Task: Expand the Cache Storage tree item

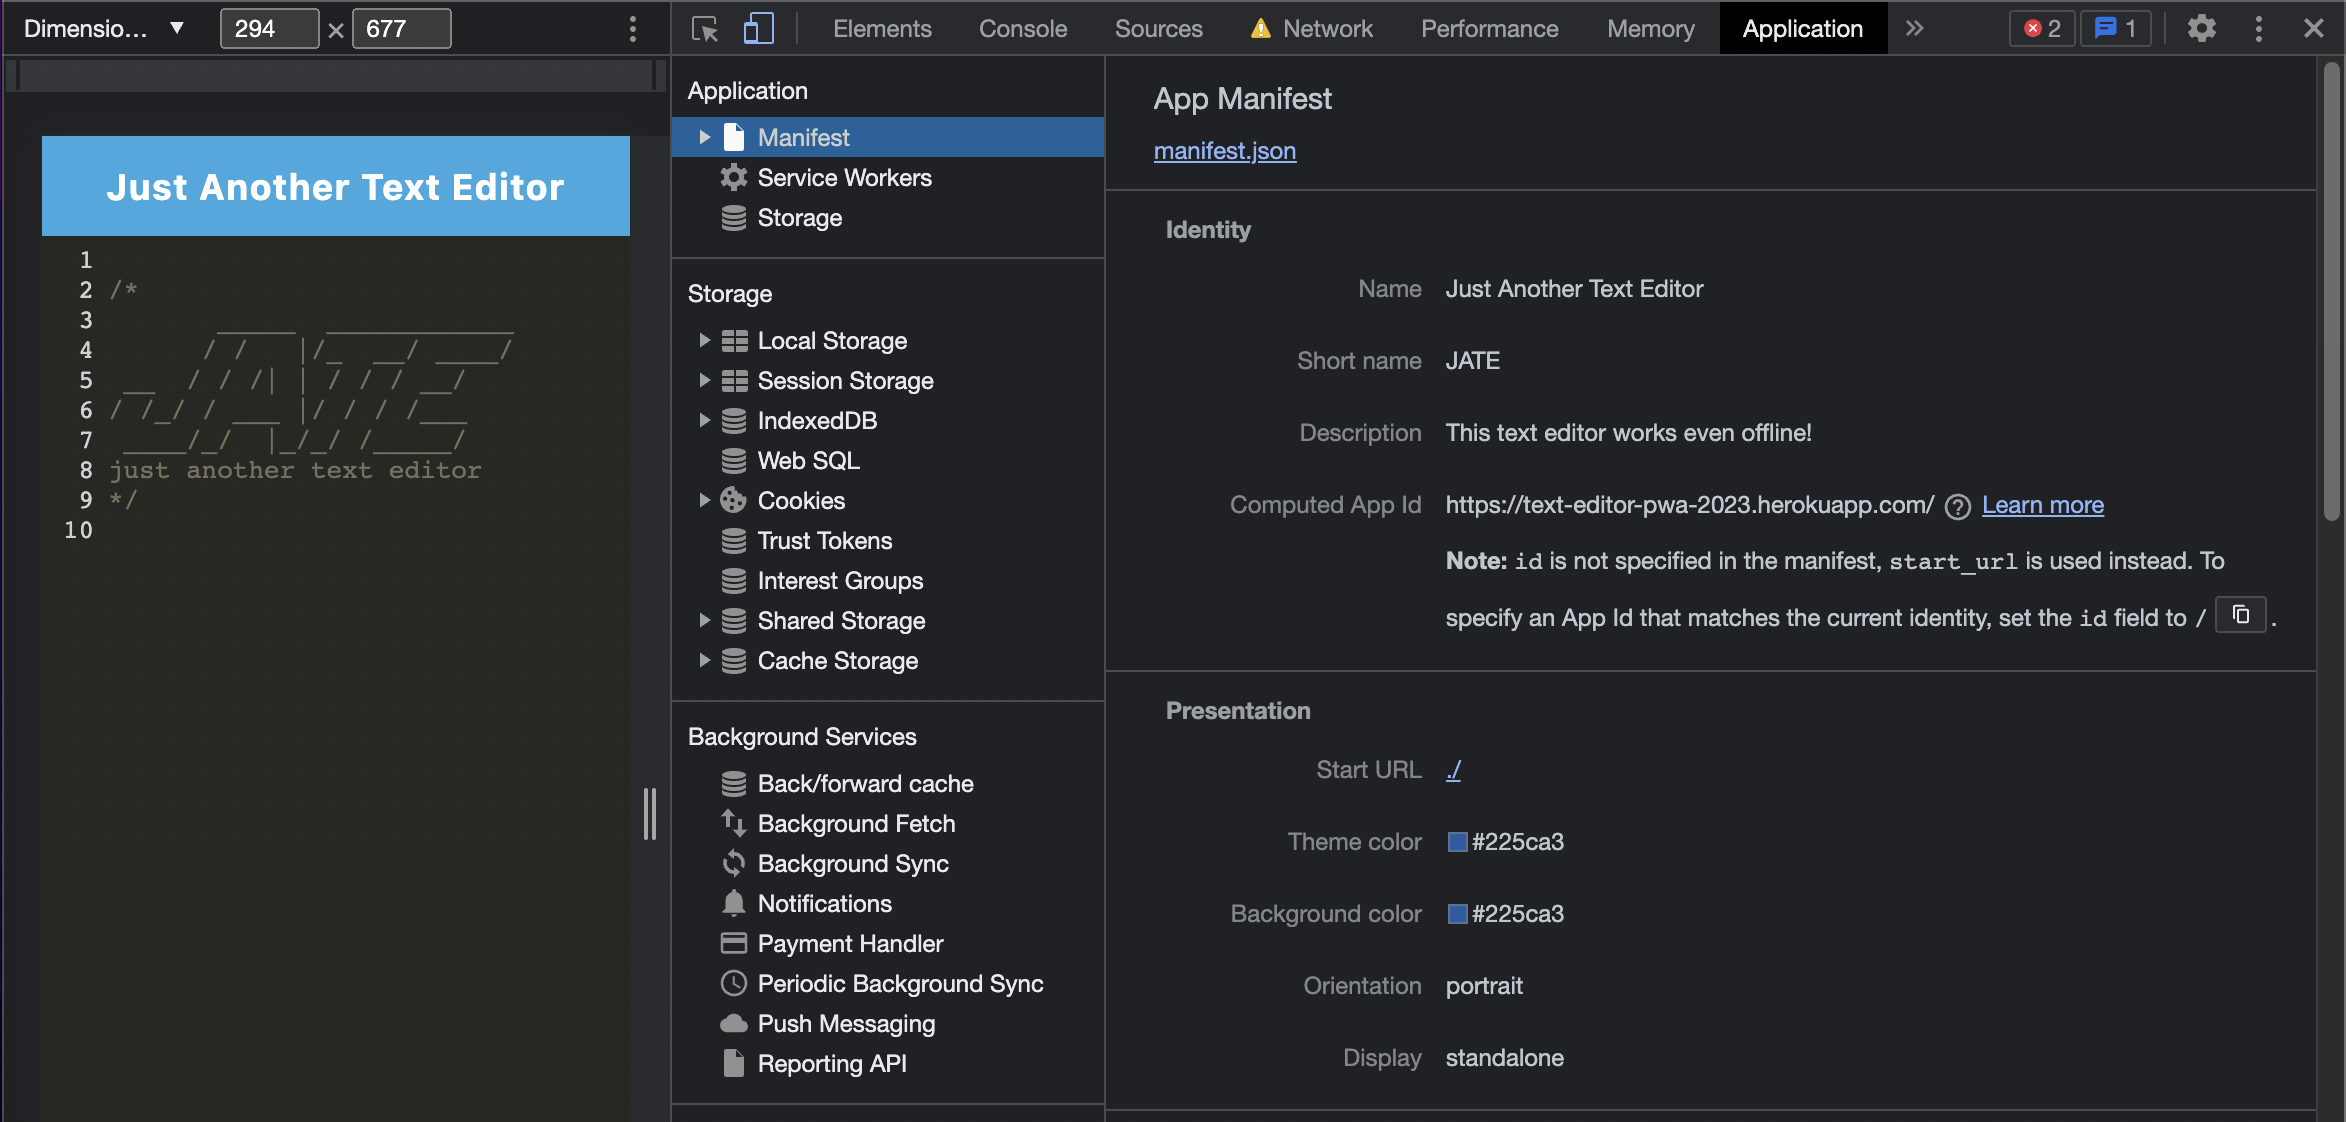Action: click(704, 661)
